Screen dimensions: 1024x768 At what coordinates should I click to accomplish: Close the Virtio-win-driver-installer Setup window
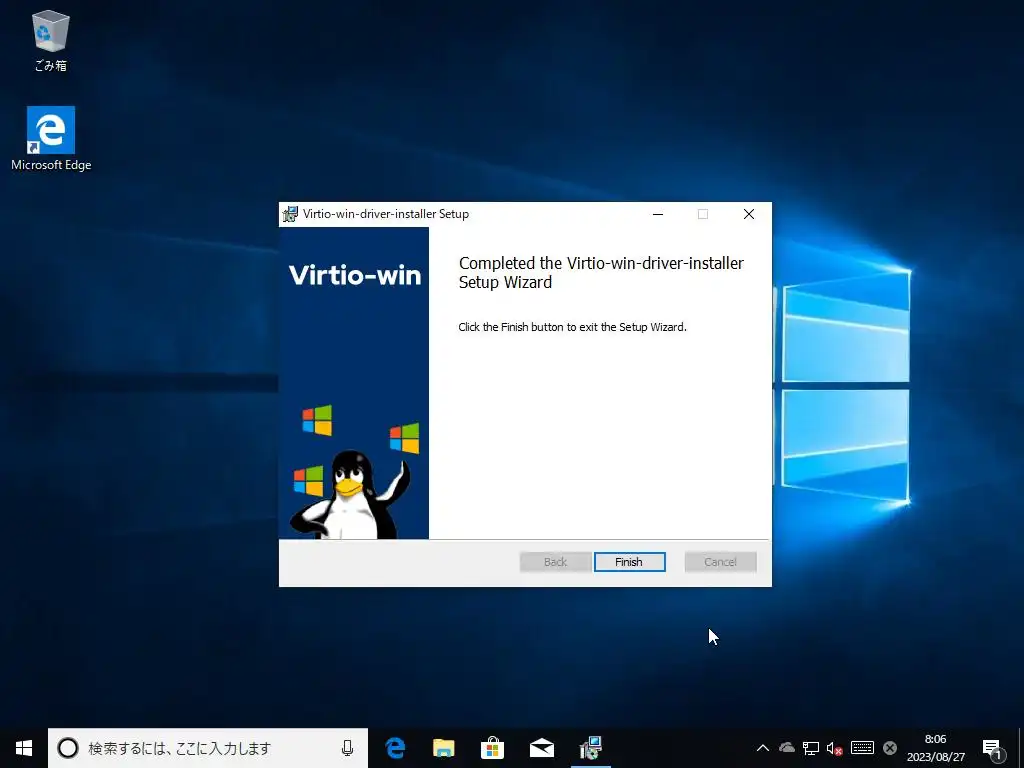pos(749,214)
